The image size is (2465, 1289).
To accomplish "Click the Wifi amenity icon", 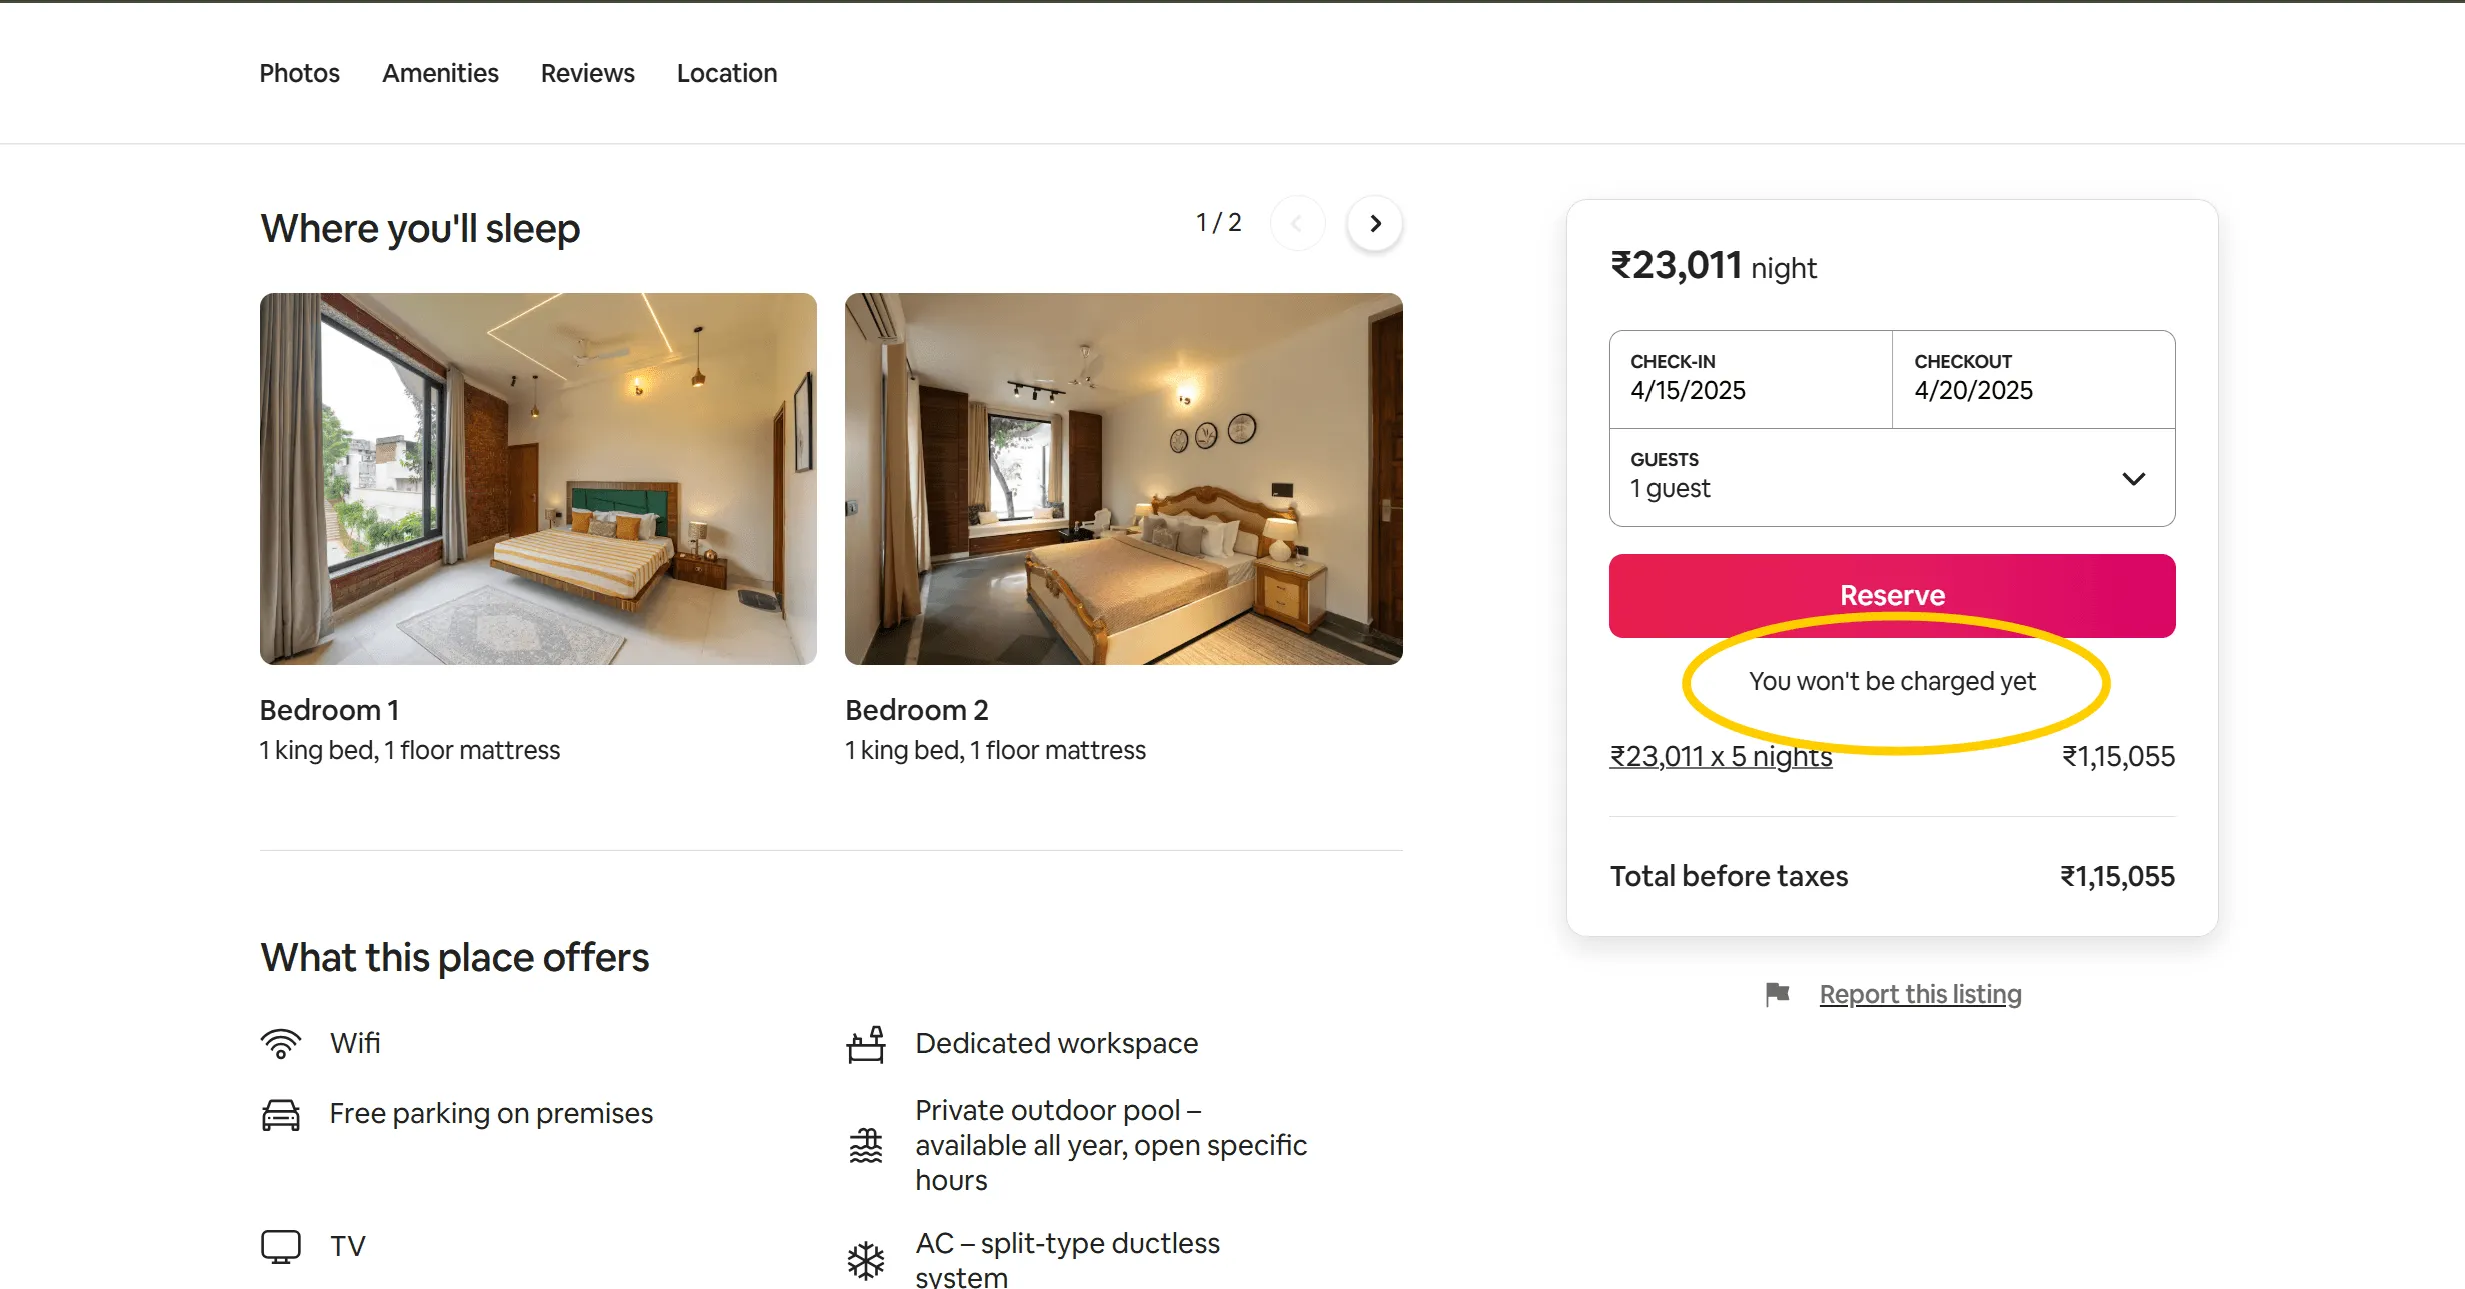I will point(281,1043).
